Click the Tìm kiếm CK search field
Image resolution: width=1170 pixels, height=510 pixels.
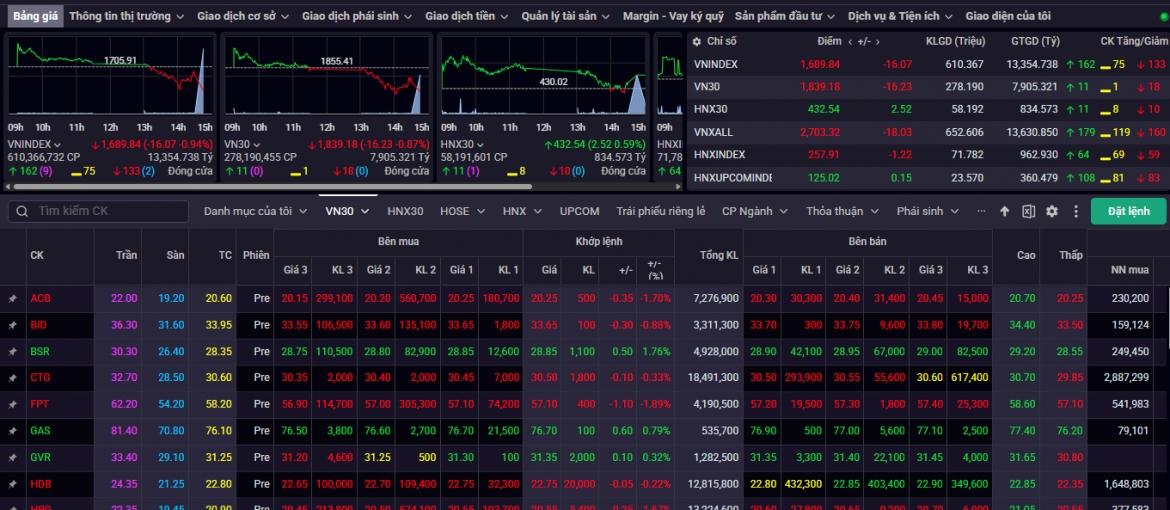pos(98,211)
